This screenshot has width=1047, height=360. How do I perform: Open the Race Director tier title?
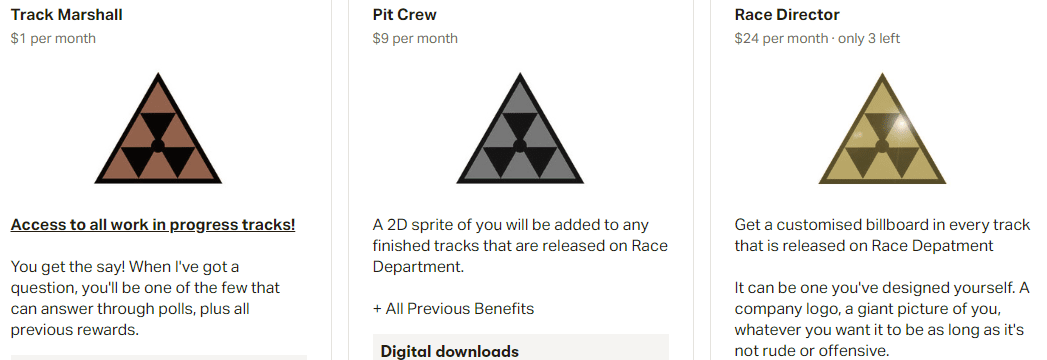[787, 15]
